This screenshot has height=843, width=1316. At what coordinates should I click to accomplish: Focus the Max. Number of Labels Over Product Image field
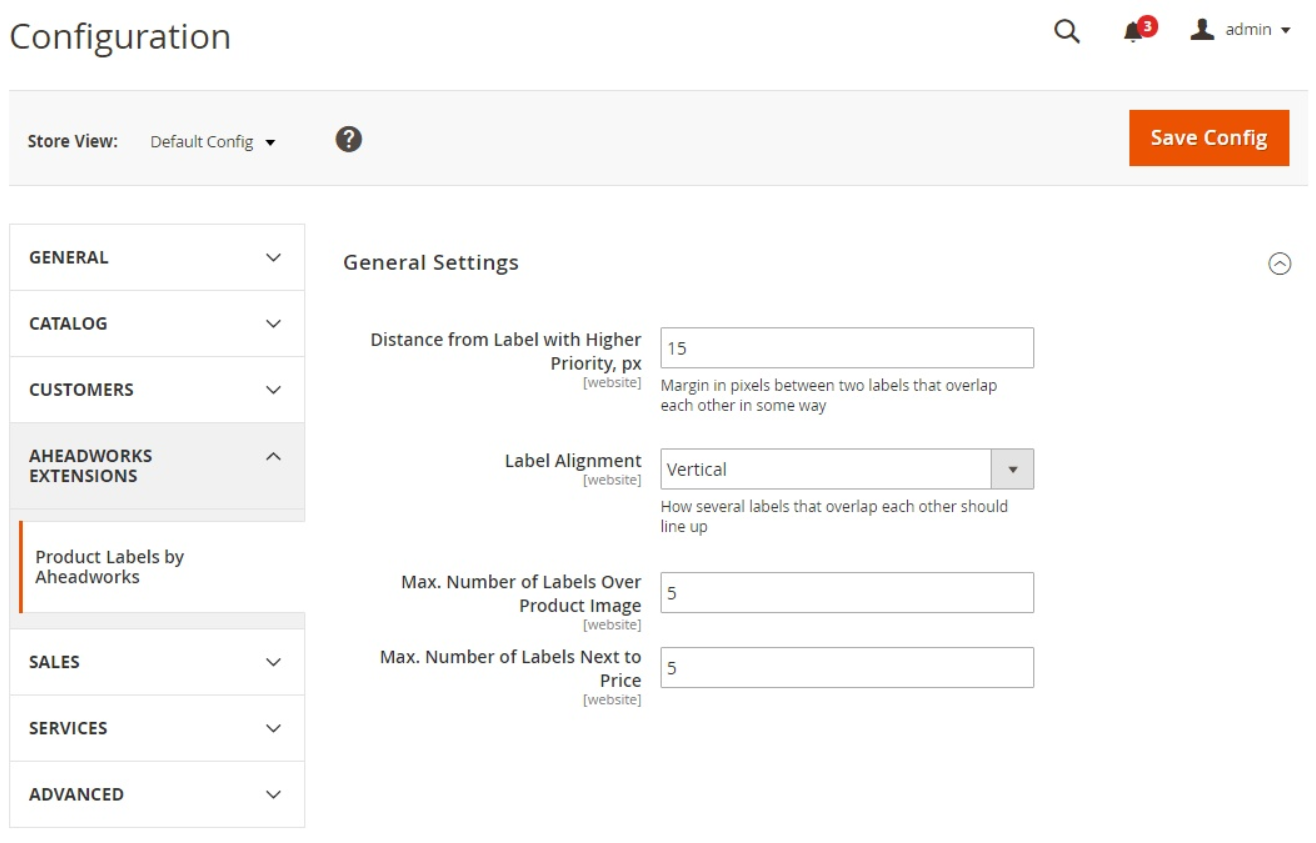pyautogui.click(x=847, y=593)
